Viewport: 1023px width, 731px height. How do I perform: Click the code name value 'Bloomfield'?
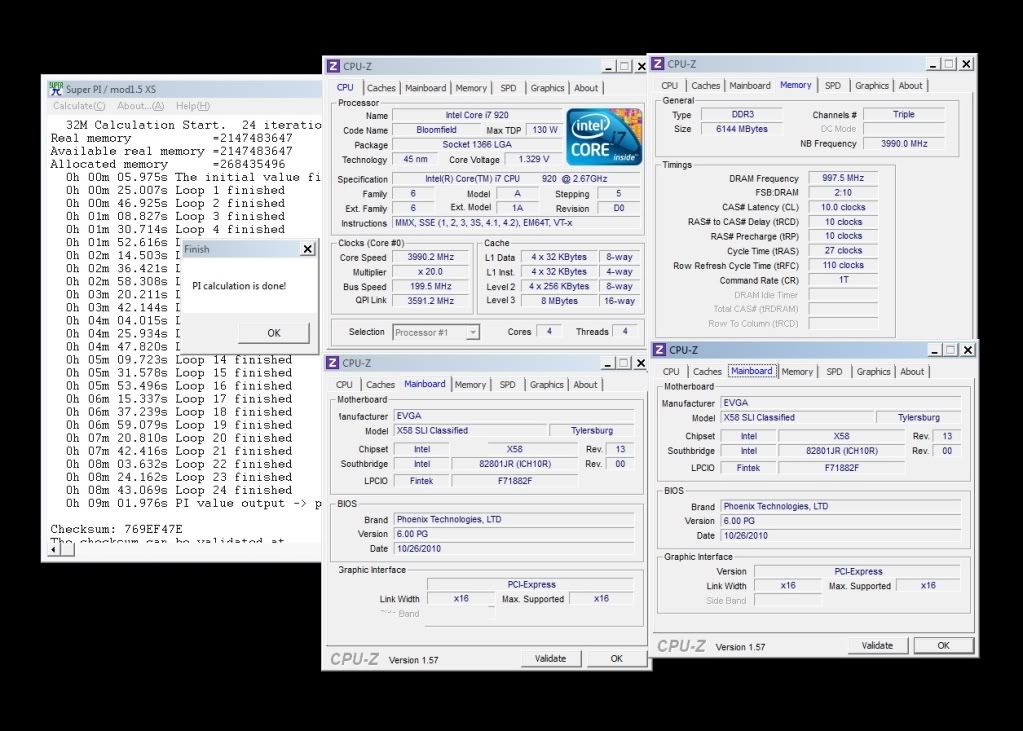coord(436,130)
